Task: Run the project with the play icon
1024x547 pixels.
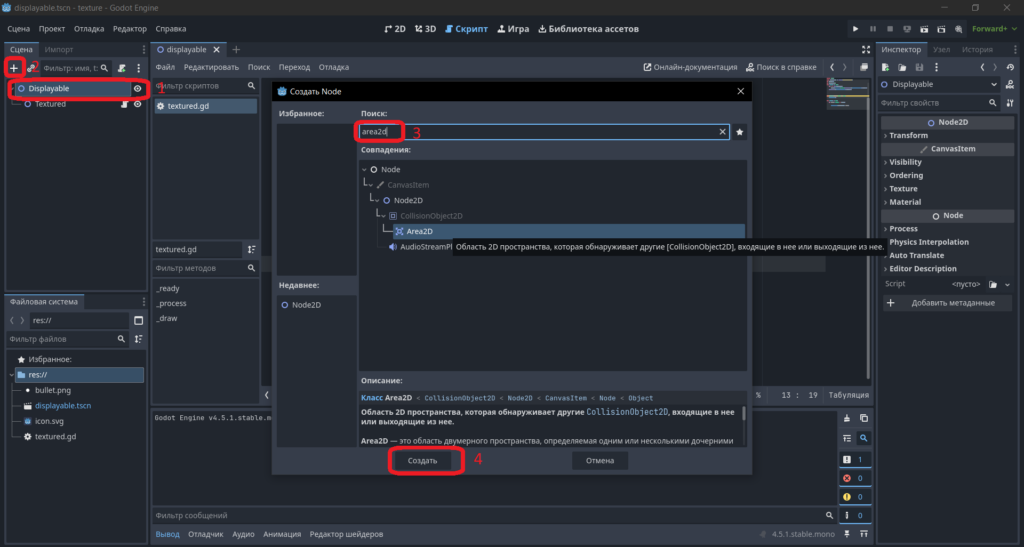Action: pos(855,29)
